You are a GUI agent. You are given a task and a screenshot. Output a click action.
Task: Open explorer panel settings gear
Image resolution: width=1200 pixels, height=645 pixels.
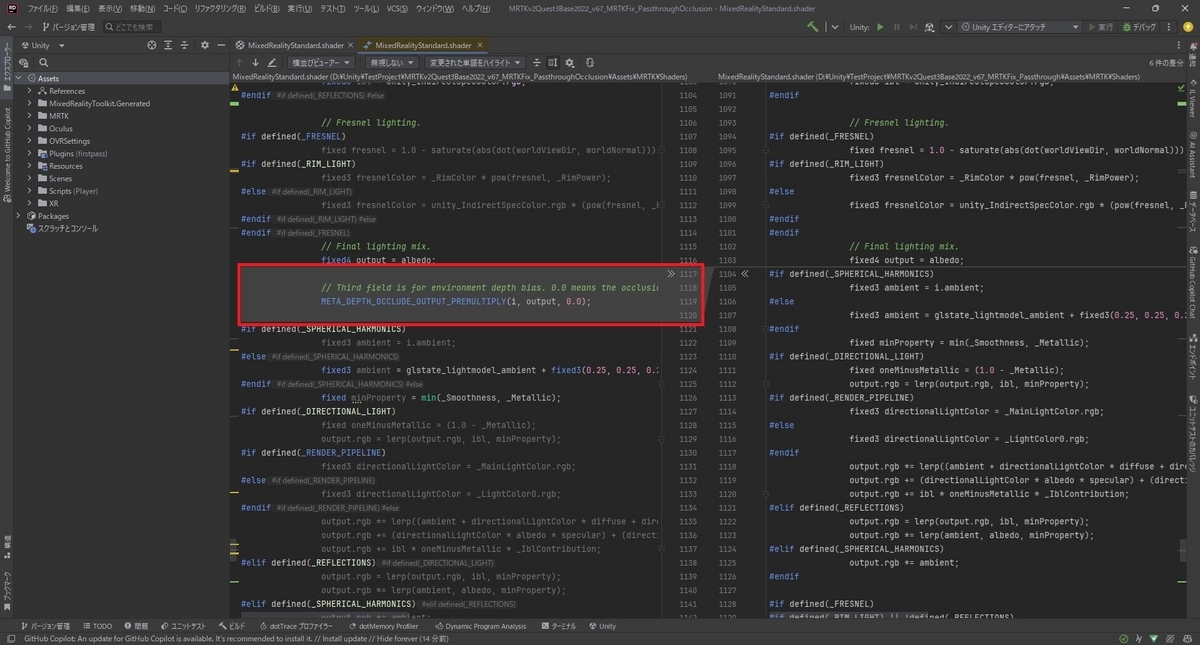point(205,45)
